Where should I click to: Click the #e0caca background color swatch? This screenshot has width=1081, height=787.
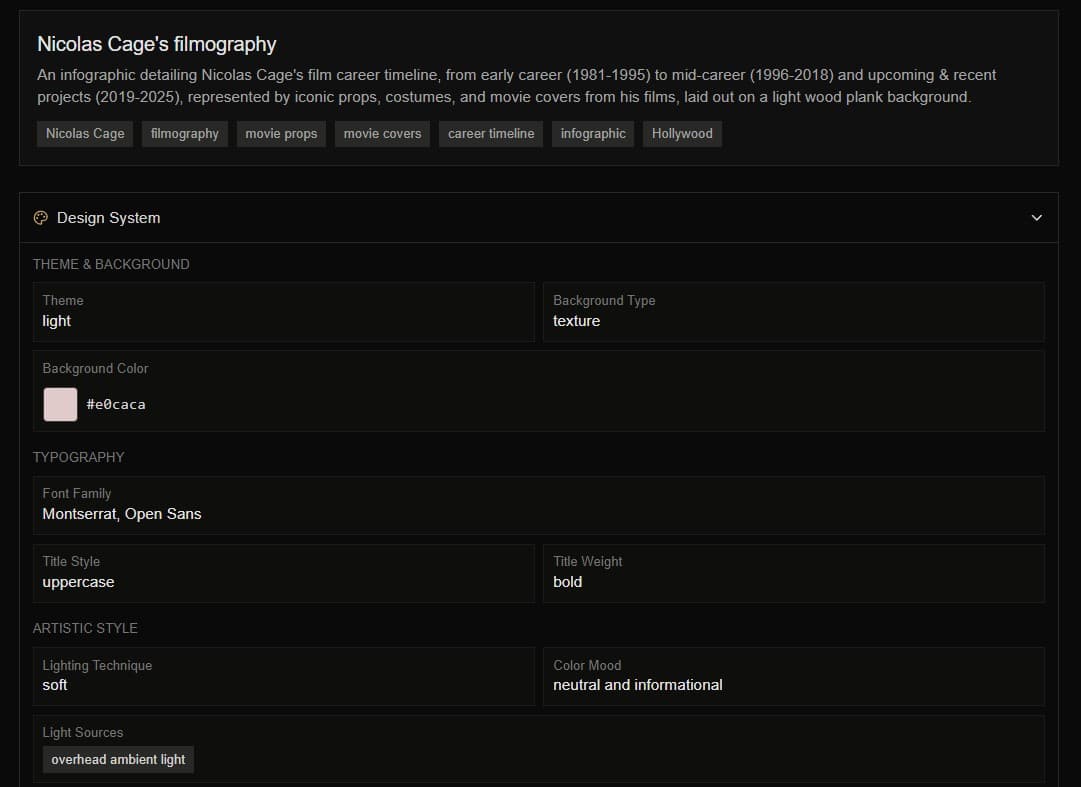point(60,404)
